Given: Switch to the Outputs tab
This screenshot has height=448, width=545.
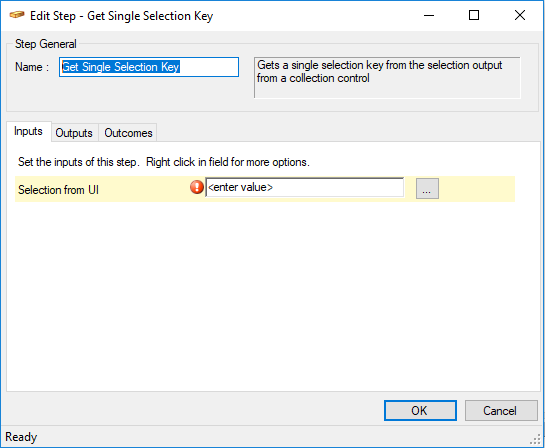Looking at the screenshot, I should coord(74,133).
